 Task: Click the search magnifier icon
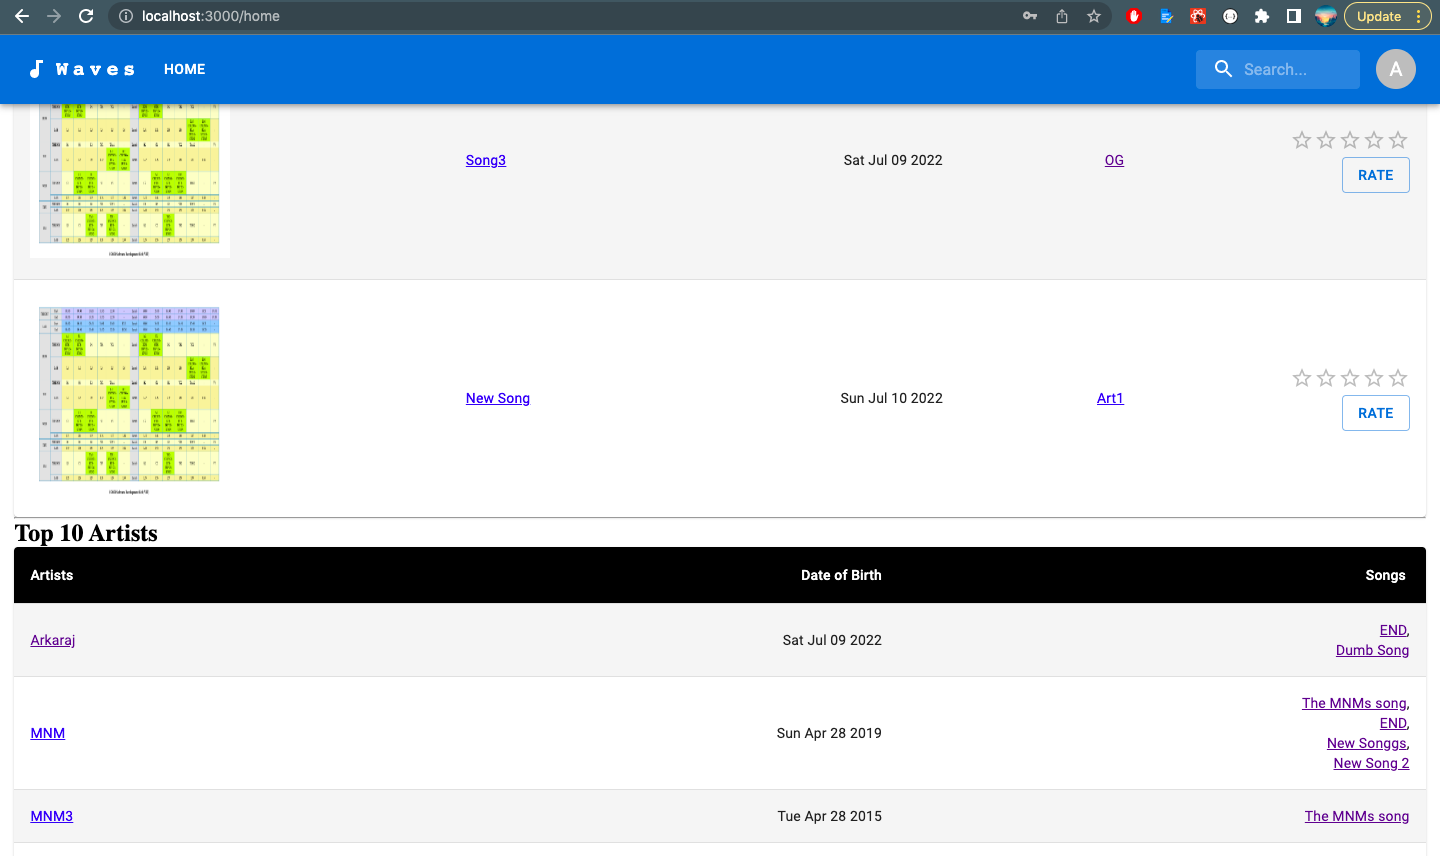(x=1223, y=69)
